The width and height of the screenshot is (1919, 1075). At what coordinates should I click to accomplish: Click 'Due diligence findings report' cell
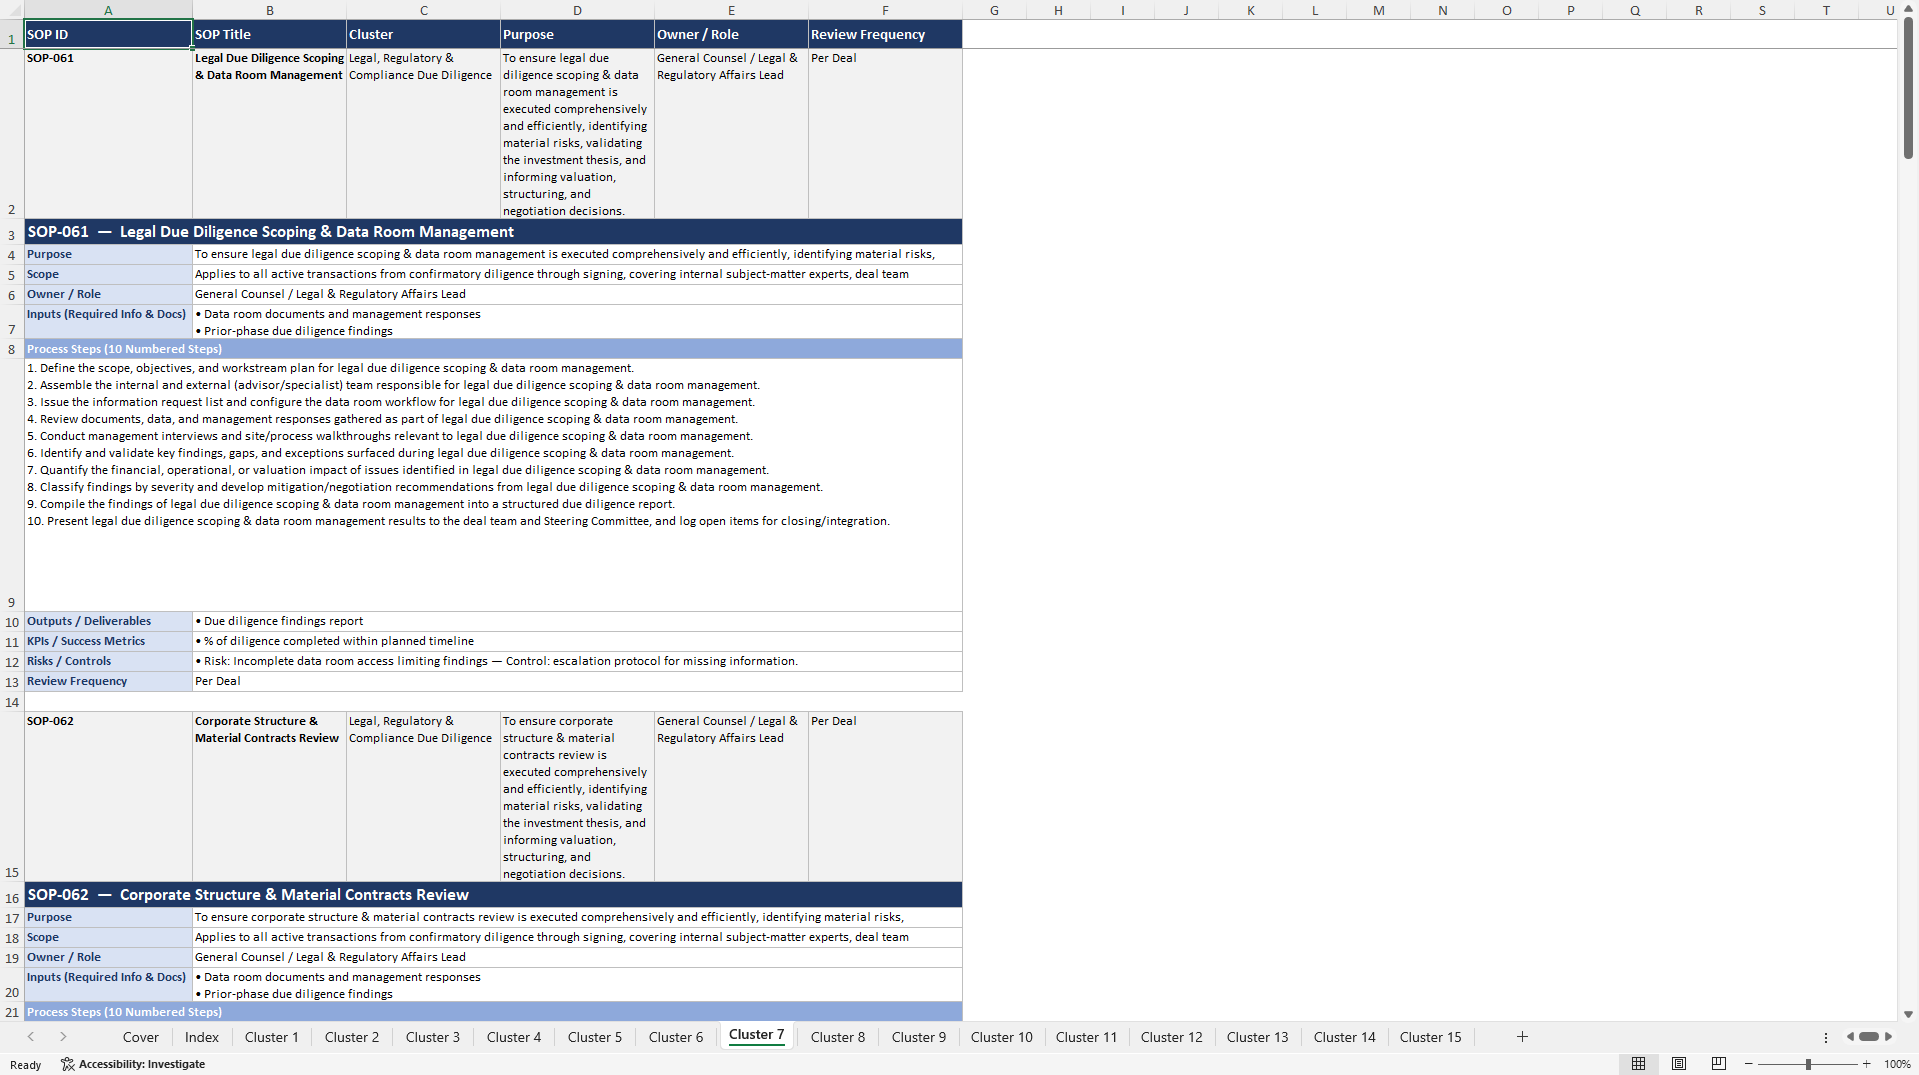577,621
